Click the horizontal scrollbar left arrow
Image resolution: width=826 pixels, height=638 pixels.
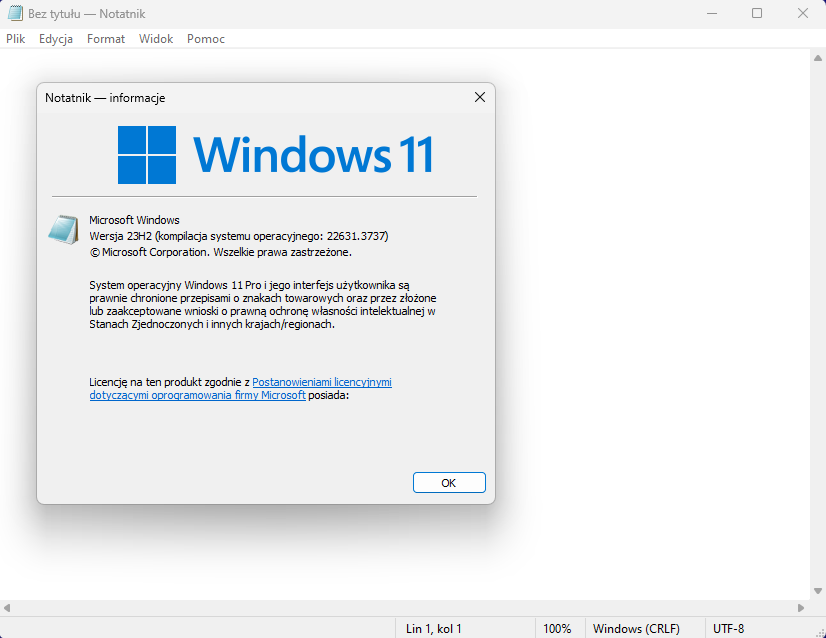pyautogui.click(x=7, y=607)
